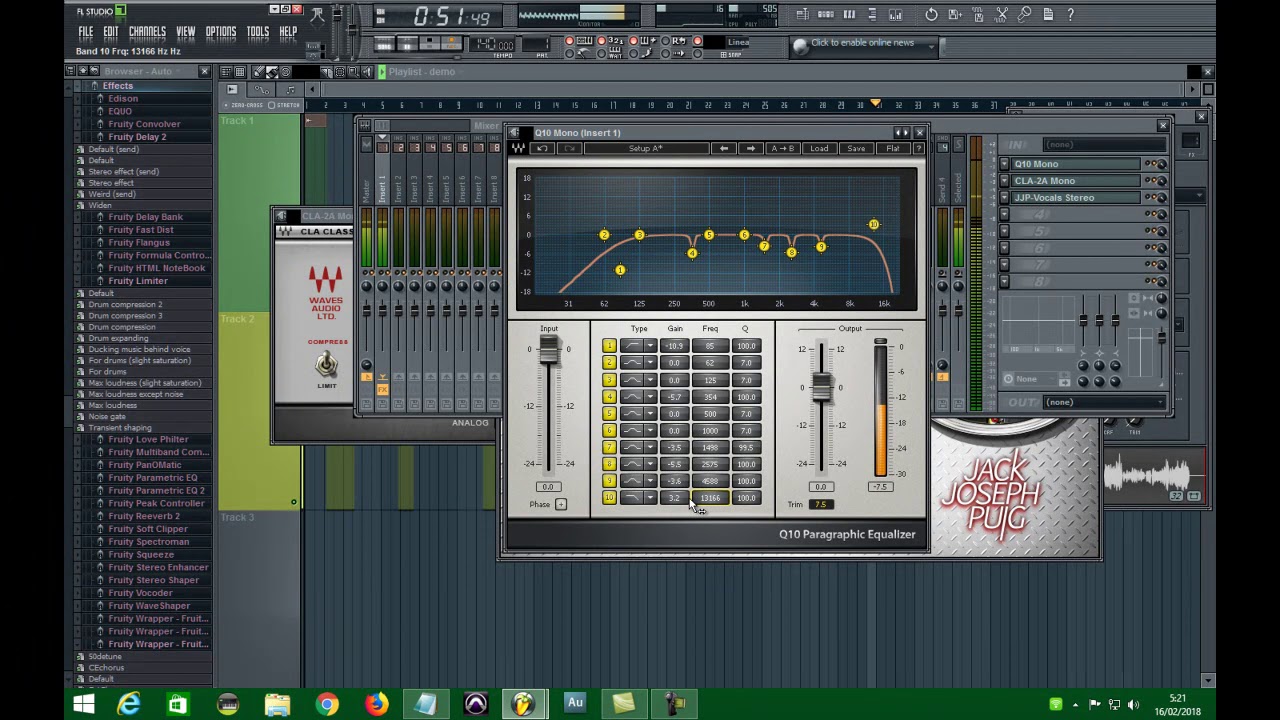
Task: Toggle the Phase invert button in Q10
Action: tap(561, 504)
